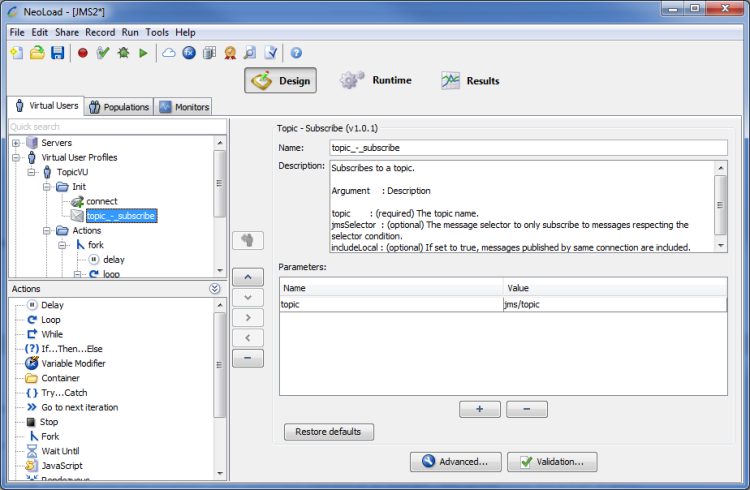The width and height of the screenshot is (750, 490).
Task: Click the If...Then...Else question mark icon
Action: tap(32, 349)
